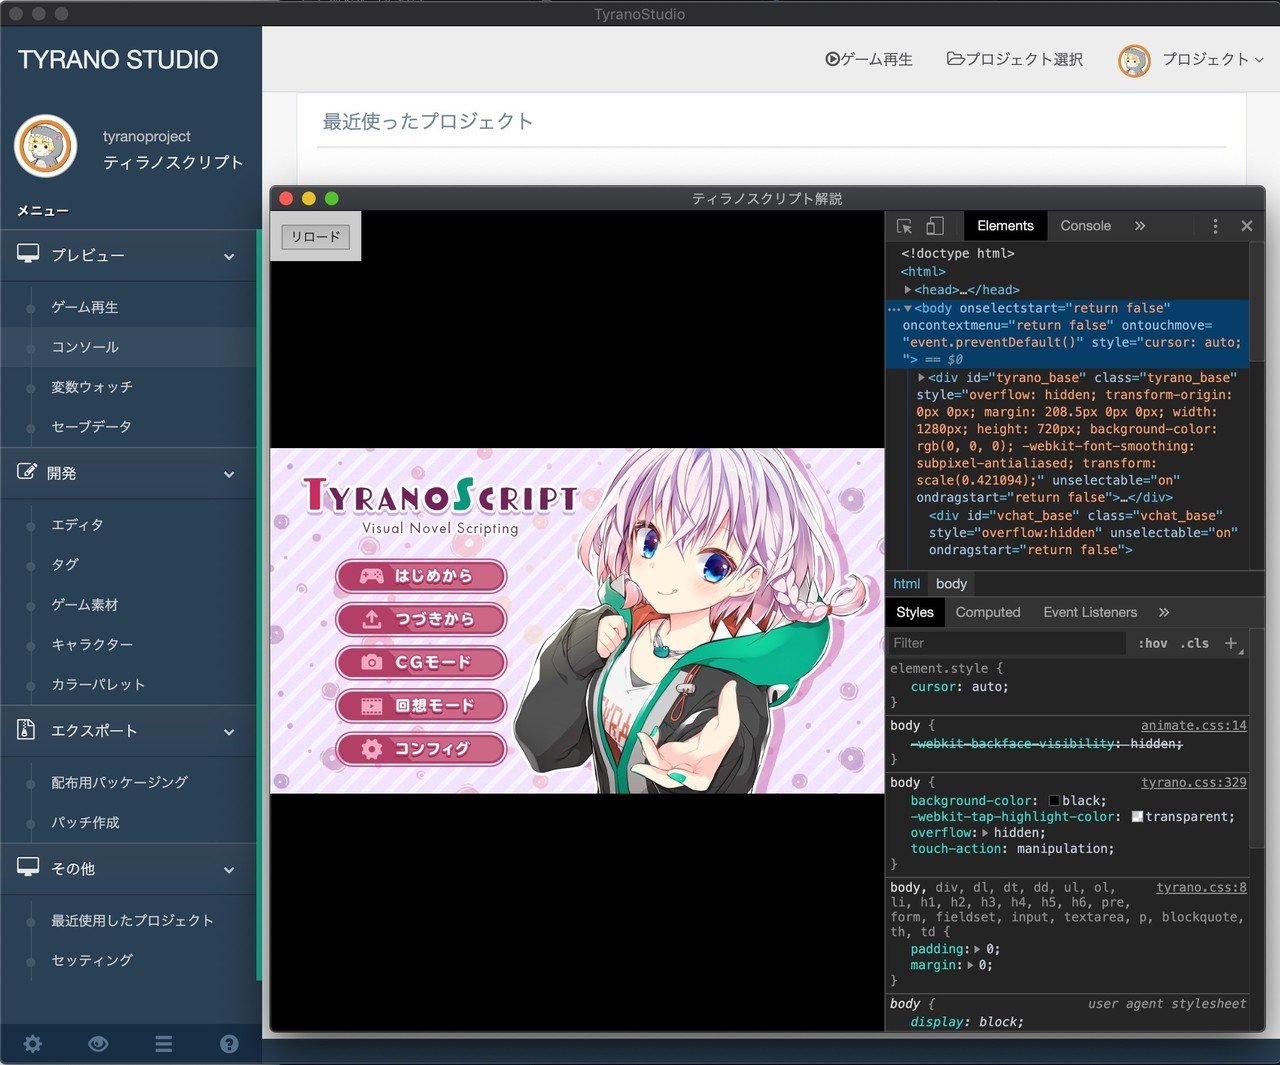
Task: Click the edit icon next to 開発
Action: click(27, 471)
